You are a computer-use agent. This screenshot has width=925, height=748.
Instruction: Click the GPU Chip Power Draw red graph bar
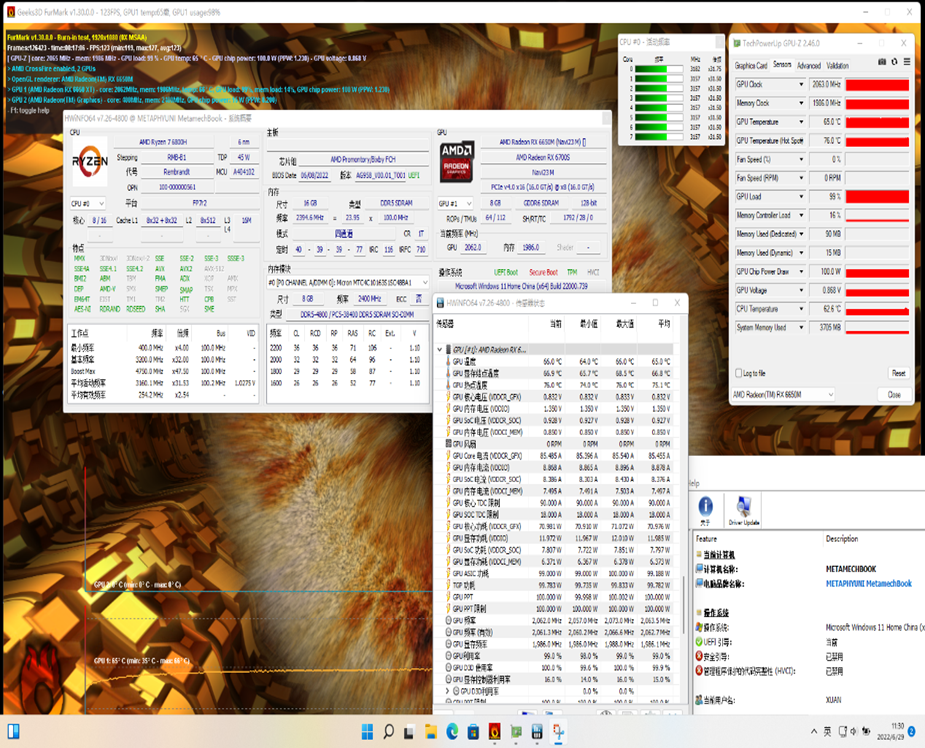tap(877, 271)
